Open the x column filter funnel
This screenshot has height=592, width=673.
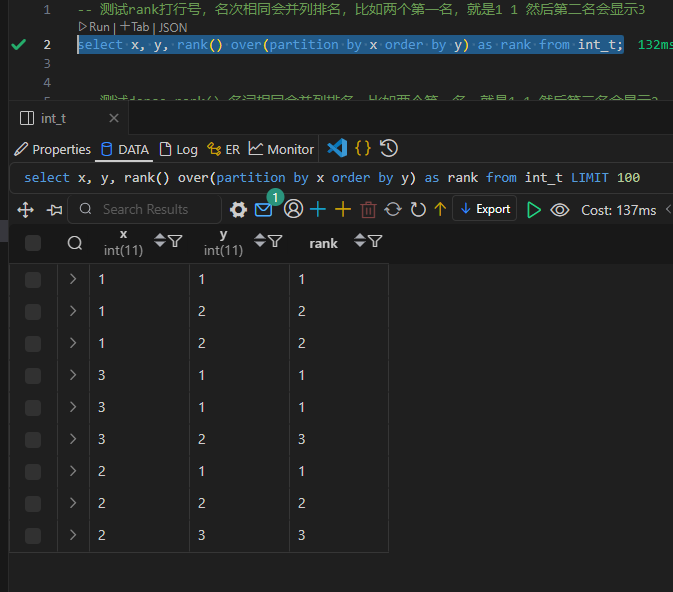coord(175,241)
